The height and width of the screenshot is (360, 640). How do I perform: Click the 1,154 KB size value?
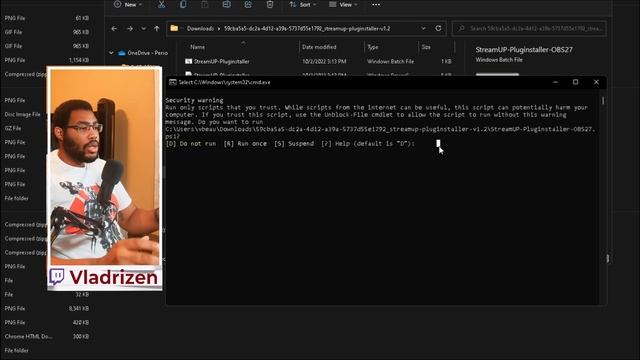(79, 60)
